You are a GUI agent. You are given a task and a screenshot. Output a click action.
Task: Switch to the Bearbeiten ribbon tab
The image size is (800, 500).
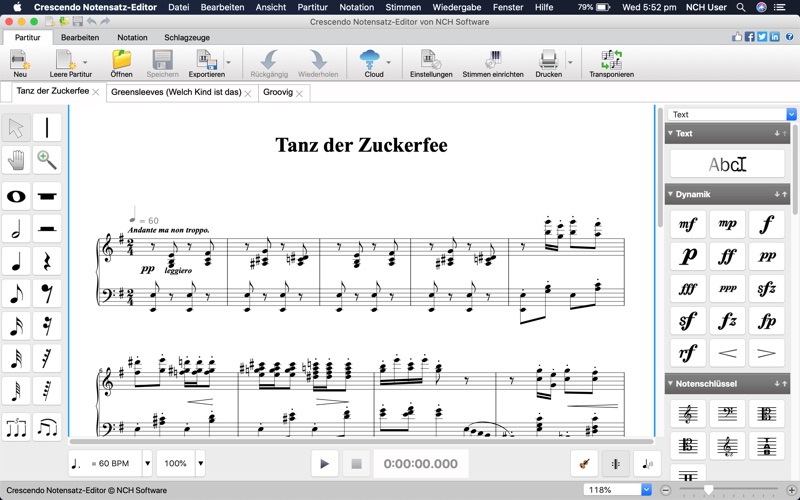[x=80, y=37]
